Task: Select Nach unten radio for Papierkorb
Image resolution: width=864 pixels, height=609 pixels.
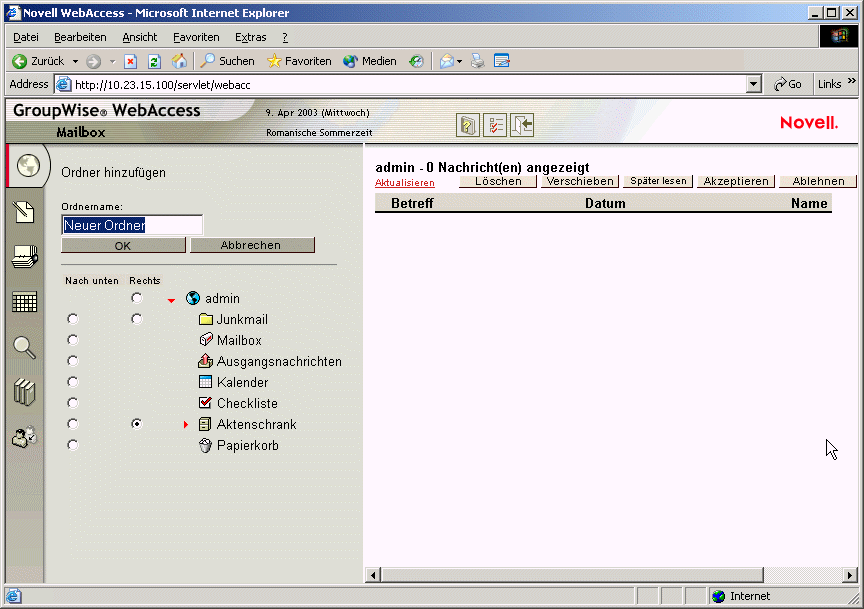Action: point(73,445)
